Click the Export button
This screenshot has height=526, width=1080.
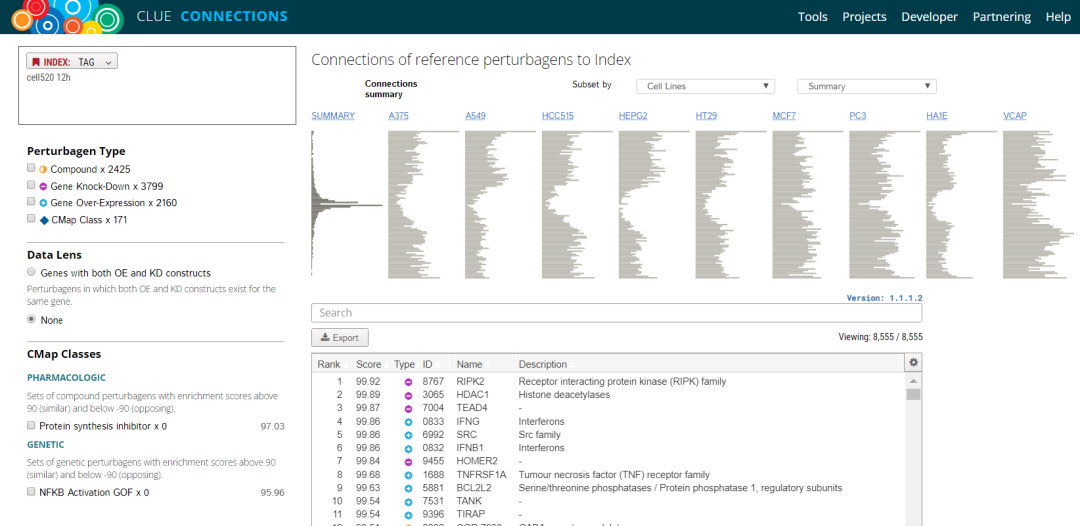click(x=340, y=338)
